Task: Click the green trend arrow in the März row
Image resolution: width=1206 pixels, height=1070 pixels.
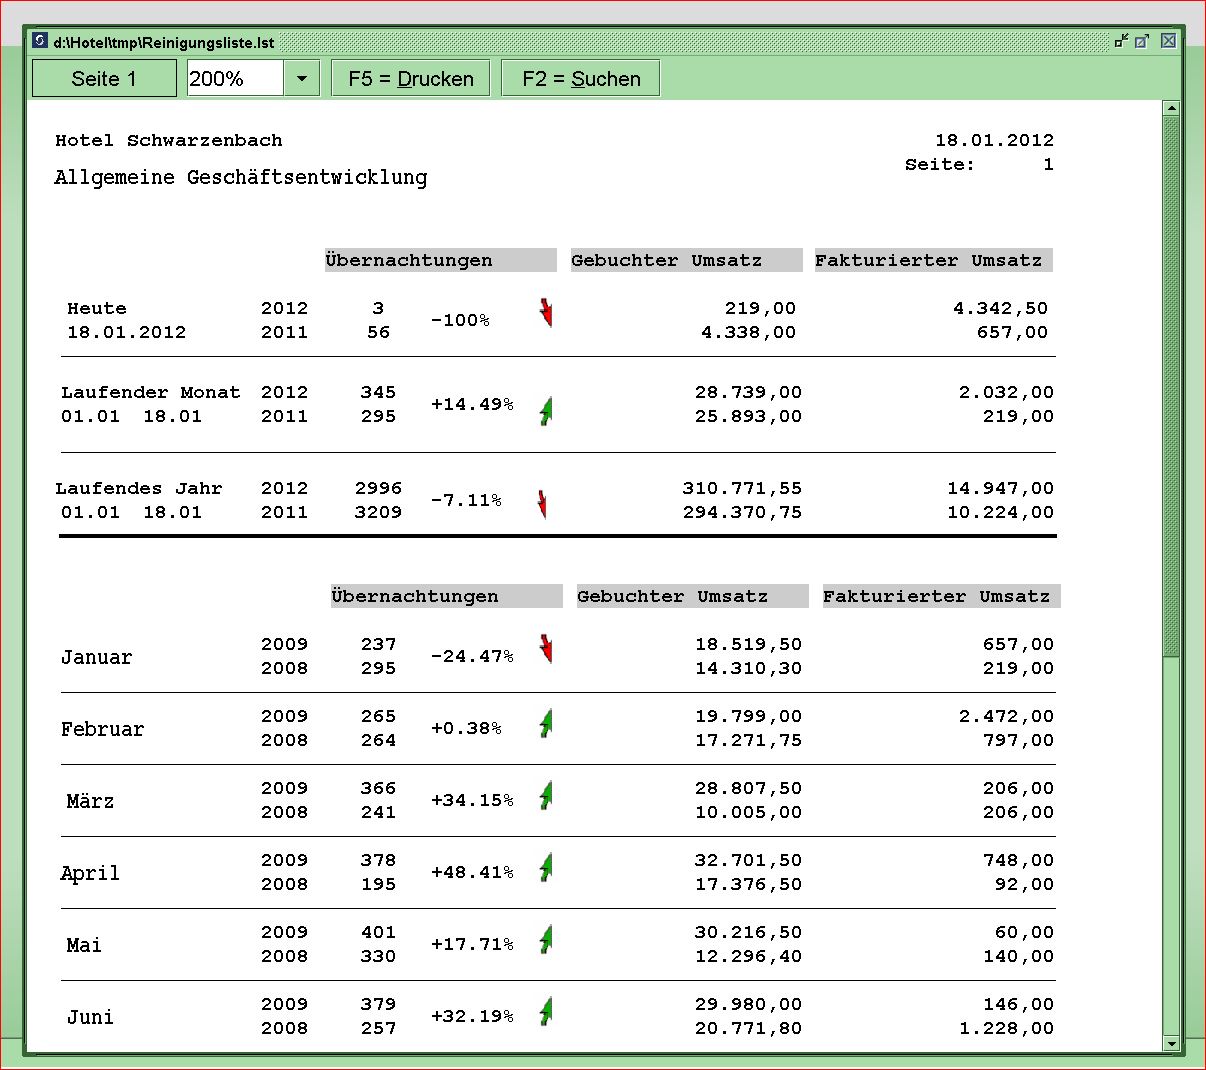Action: (x=546, y=795)
